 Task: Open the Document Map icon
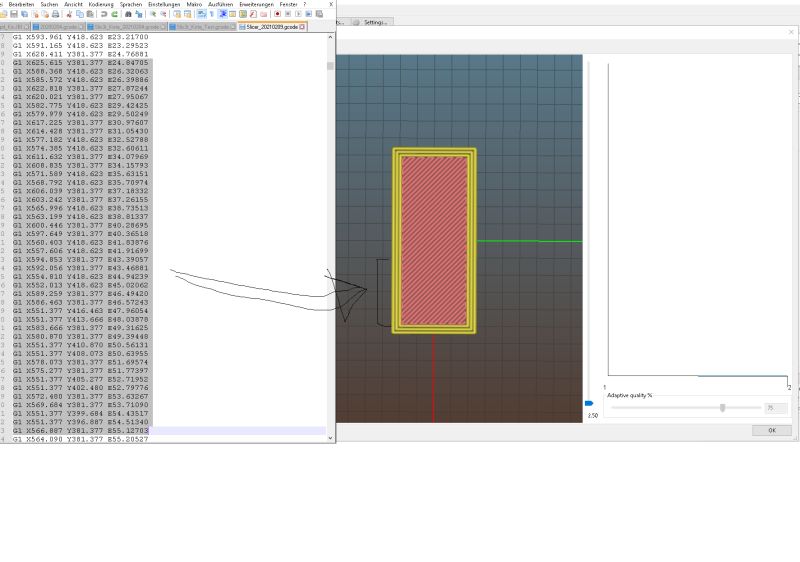point(243,14)
